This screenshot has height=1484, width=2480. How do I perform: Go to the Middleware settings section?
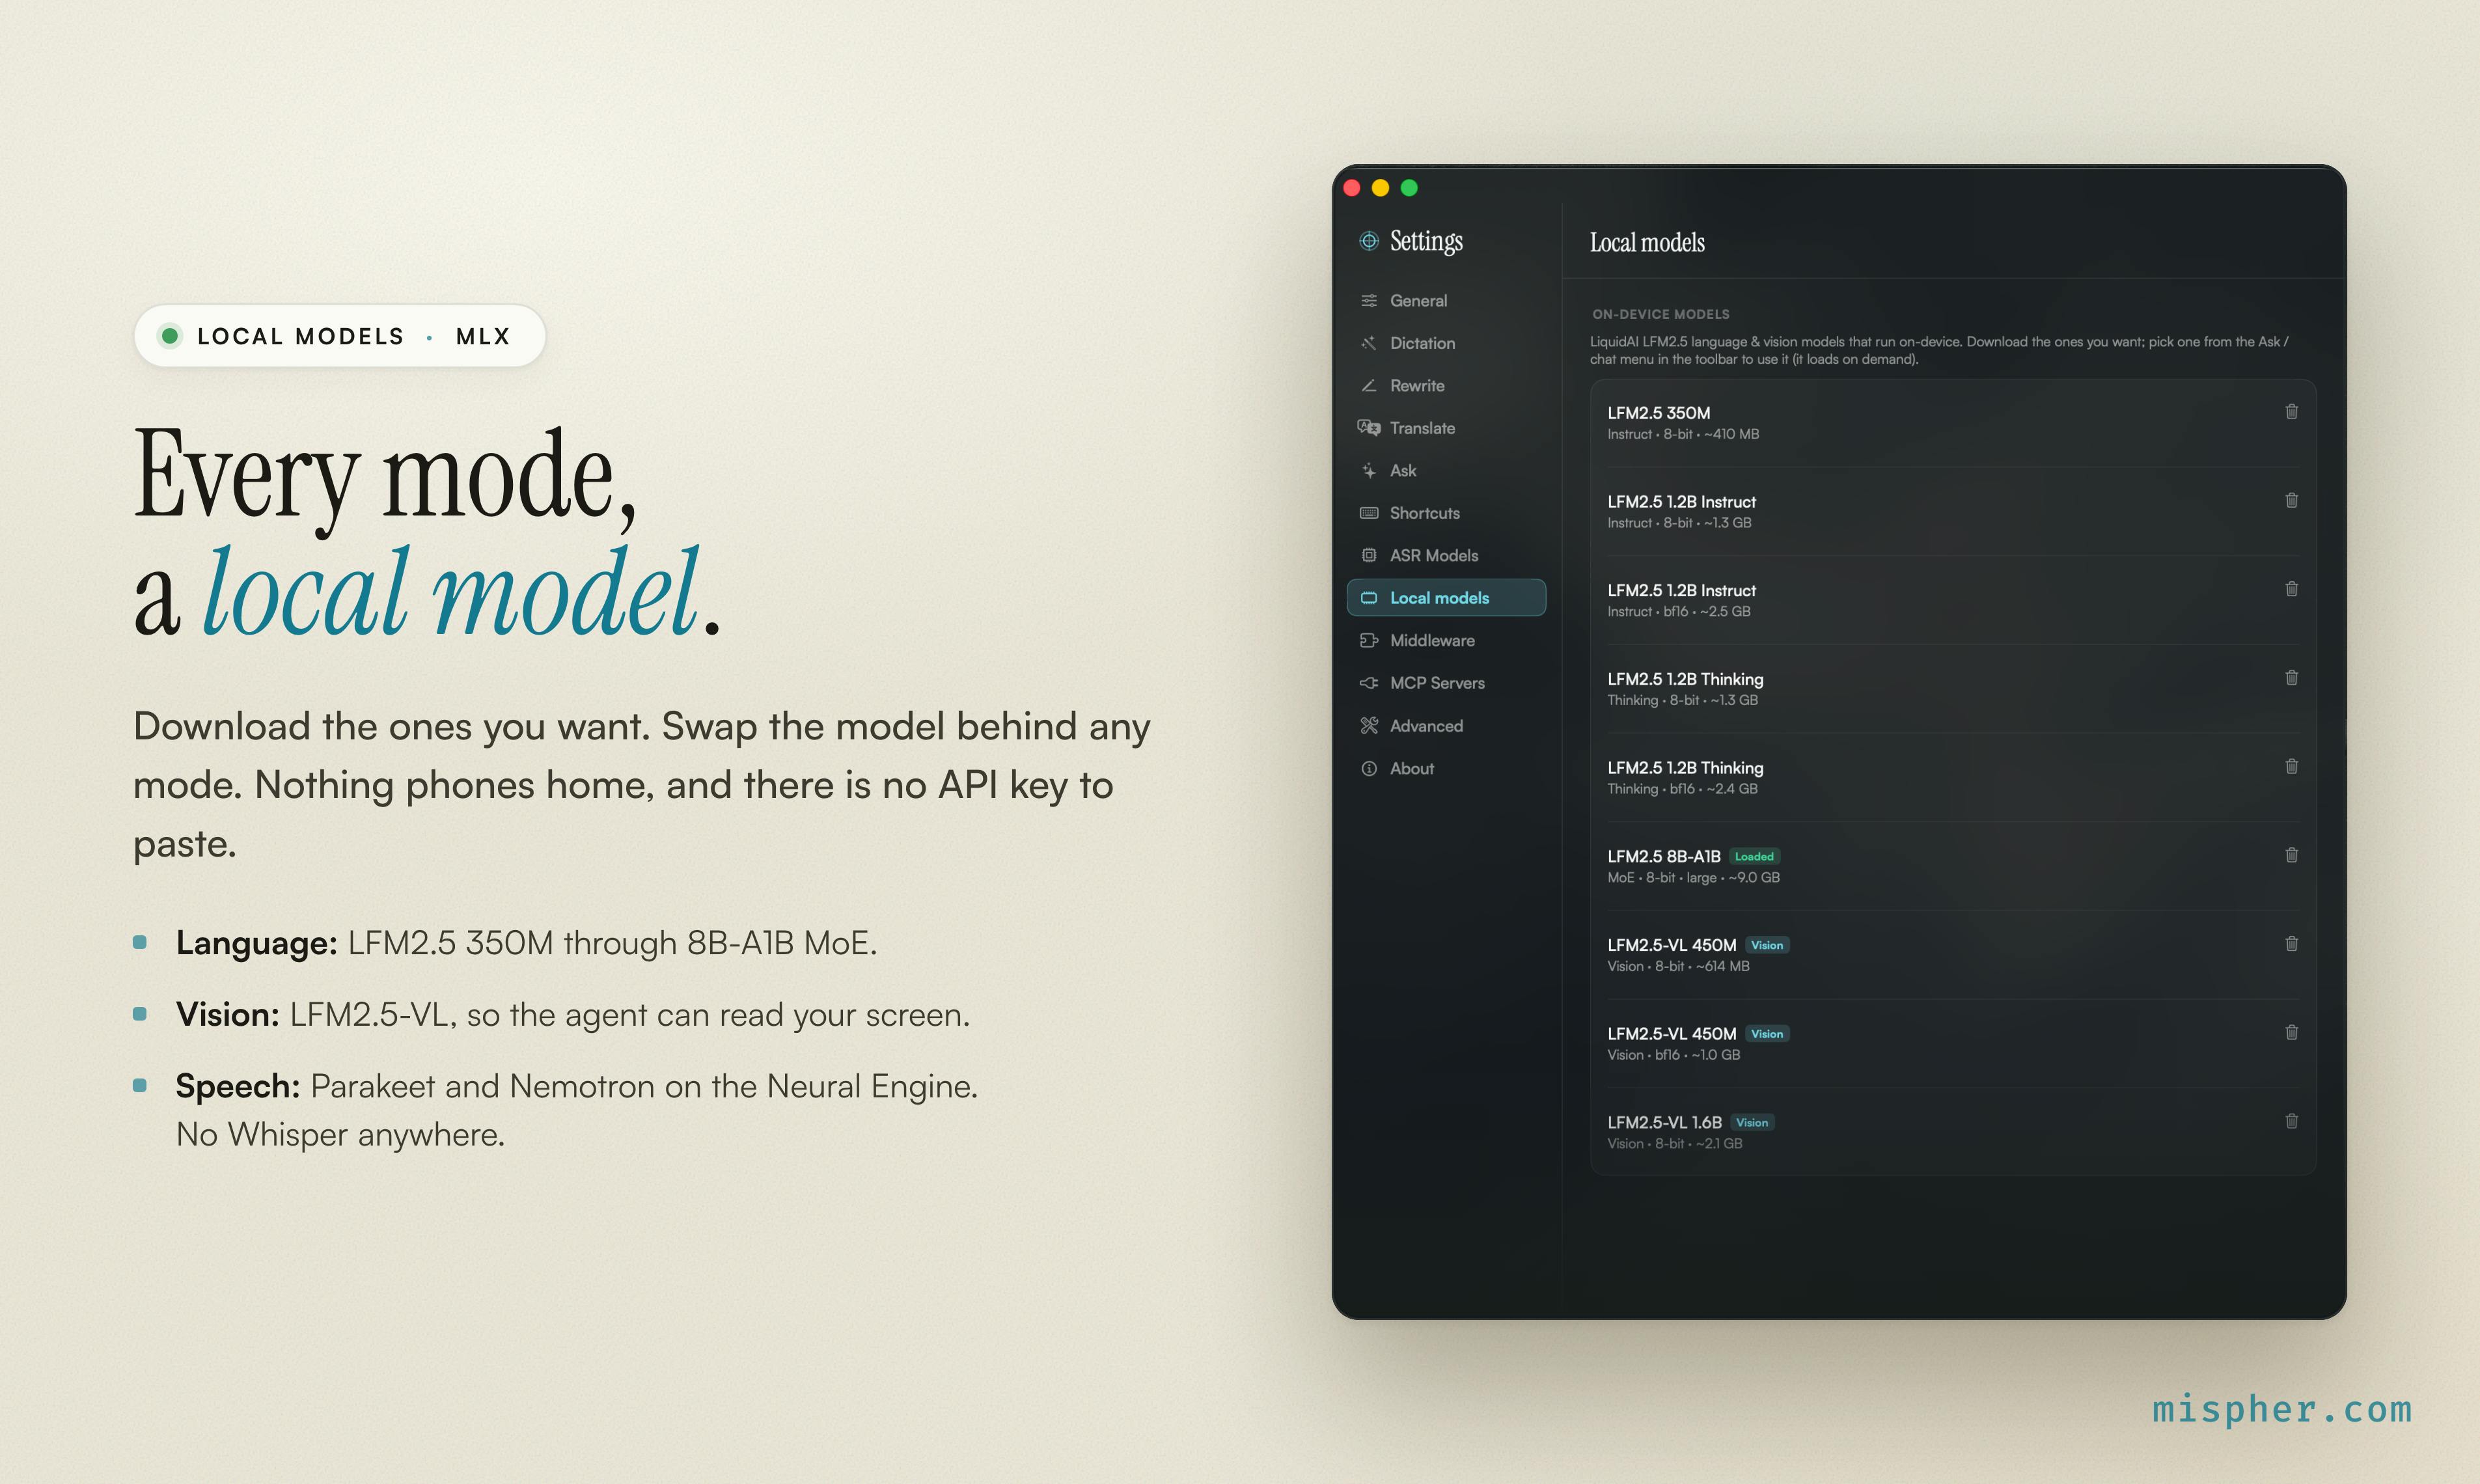[1446, 641]
